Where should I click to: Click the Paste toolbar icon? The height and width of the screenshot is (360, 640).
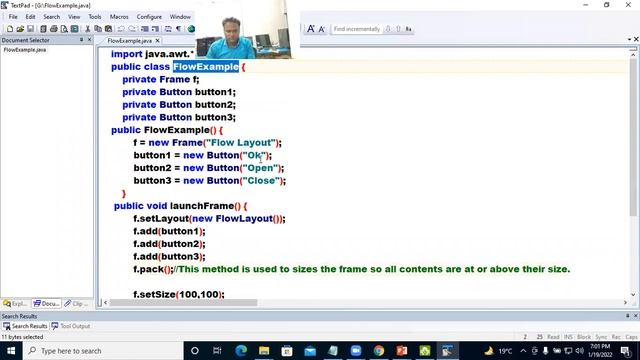tap(109, 29)
